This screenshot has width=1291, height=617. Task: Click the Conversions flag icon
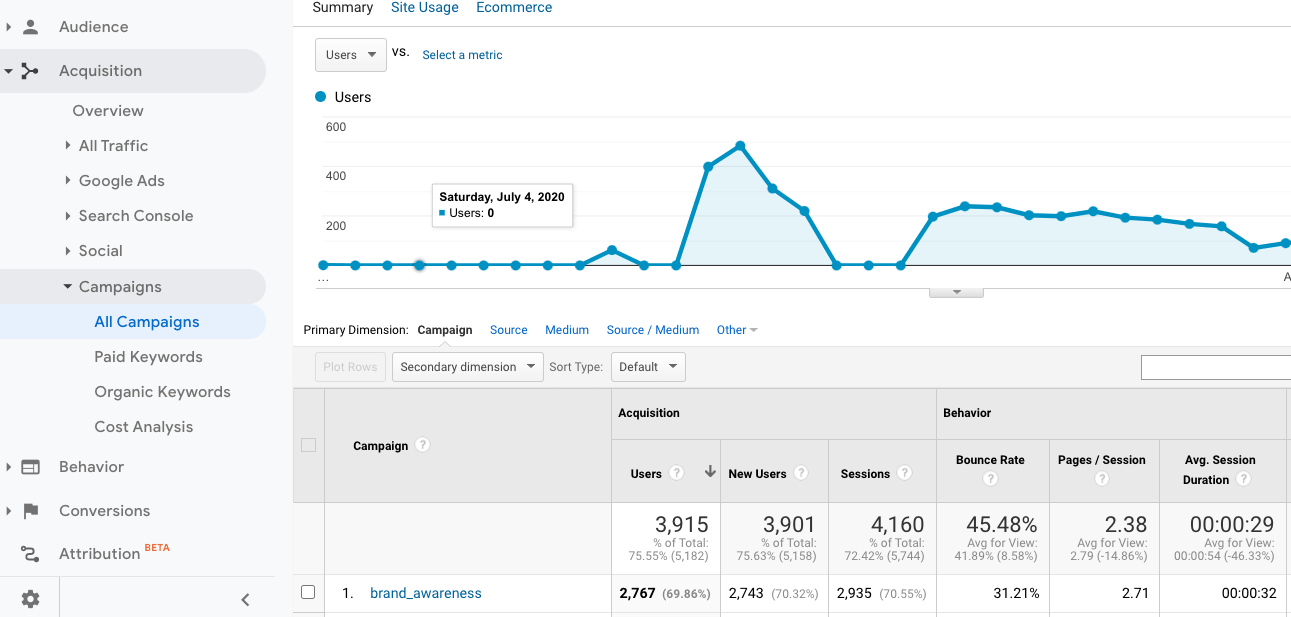pyautogui.click(x=30, y=511)
